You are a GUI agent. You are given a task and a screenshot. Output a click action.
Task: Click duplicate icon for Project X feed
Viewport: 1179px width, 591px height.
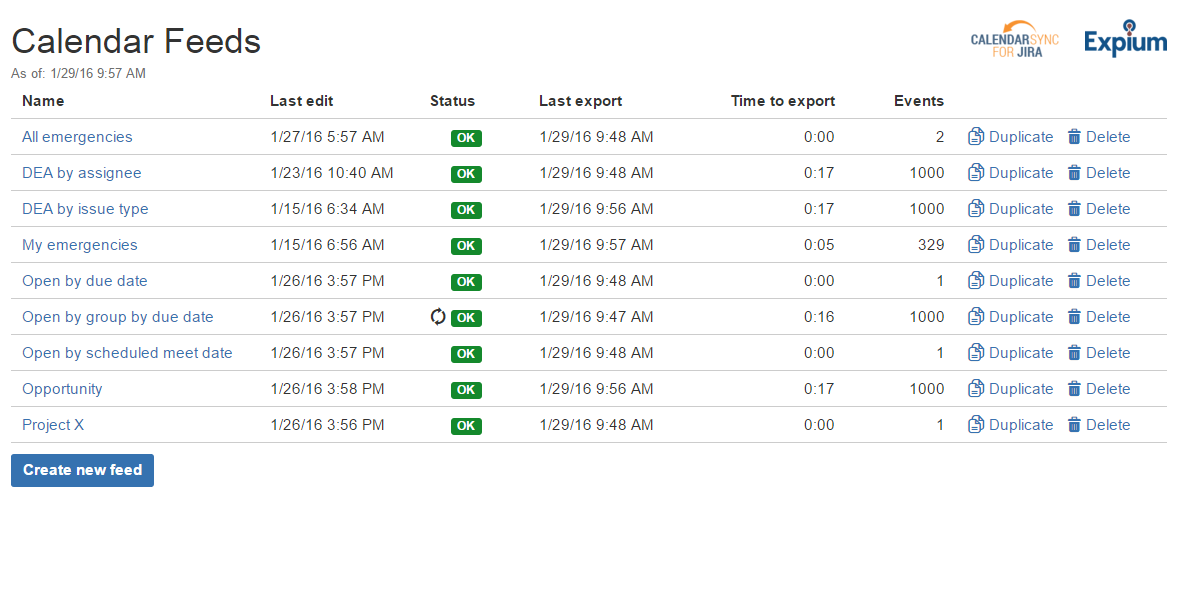[x=976, y=426]
